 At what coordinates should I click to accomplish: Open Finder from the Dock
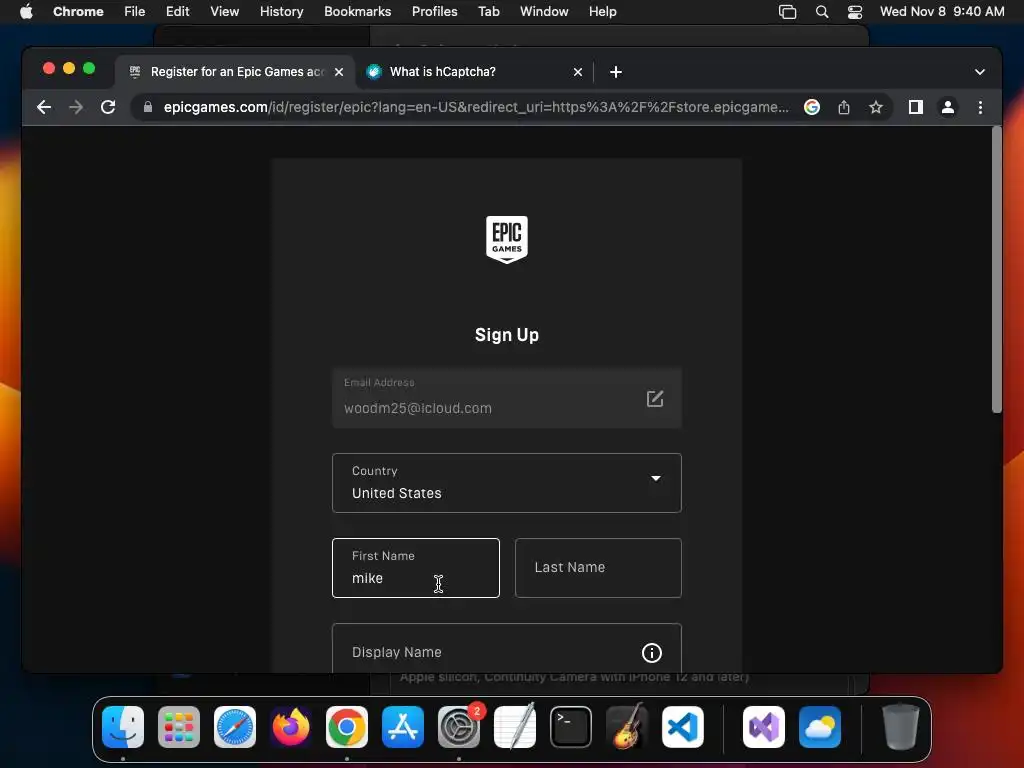tap(123, 727)
